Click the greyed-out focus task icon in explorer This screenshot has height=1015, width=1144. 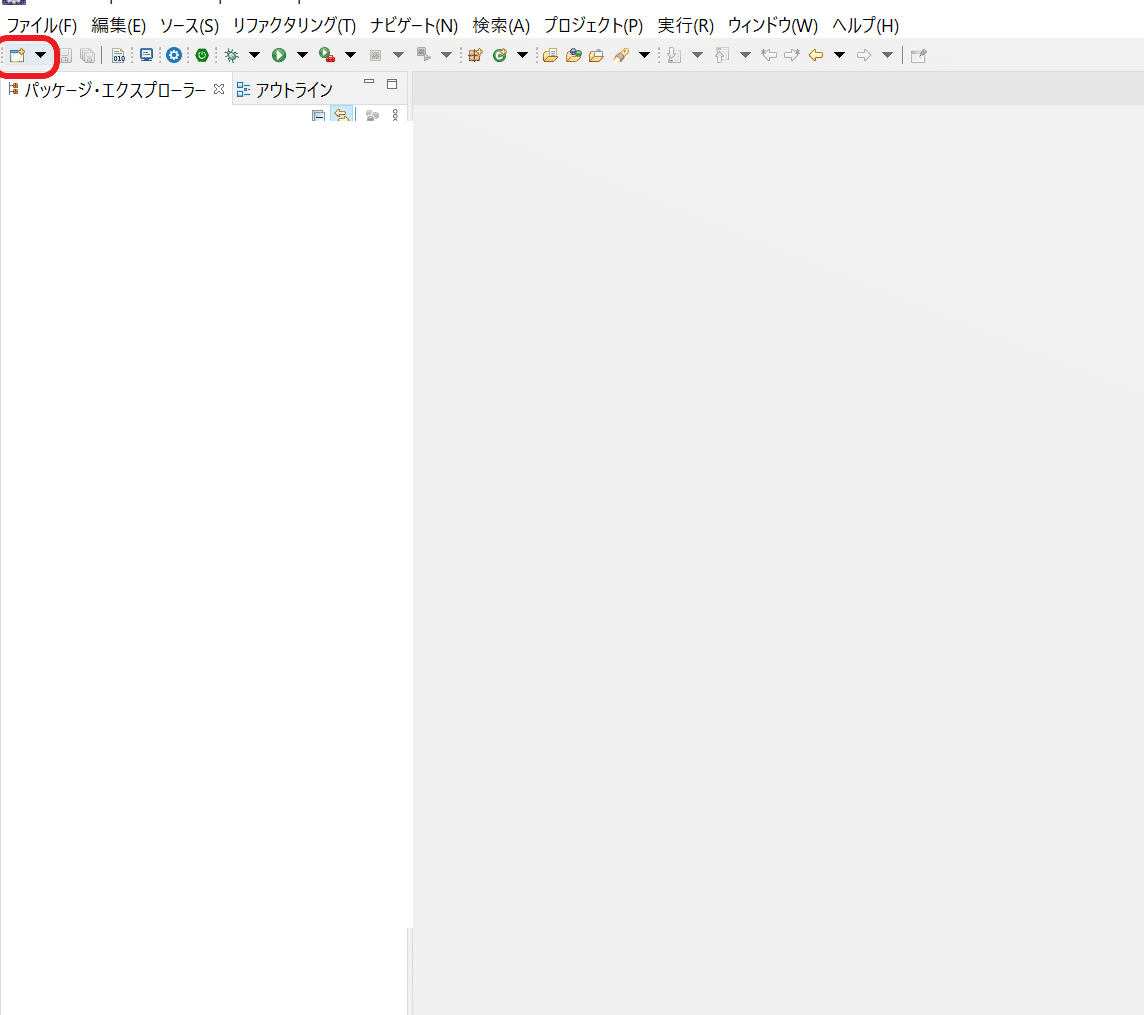click(372, 115)
